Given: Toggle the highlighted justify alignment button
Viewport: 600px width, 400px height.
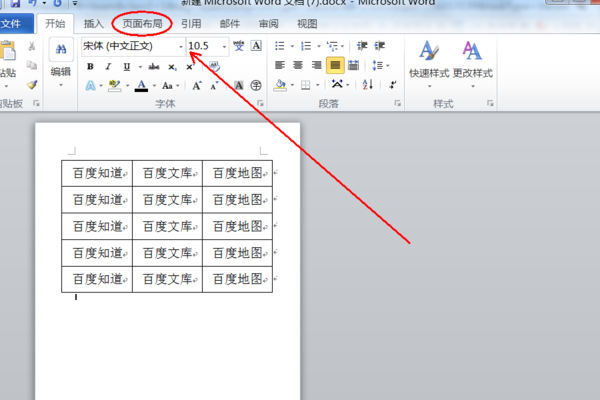Looking at the screenshot, I should pos(335,65).
